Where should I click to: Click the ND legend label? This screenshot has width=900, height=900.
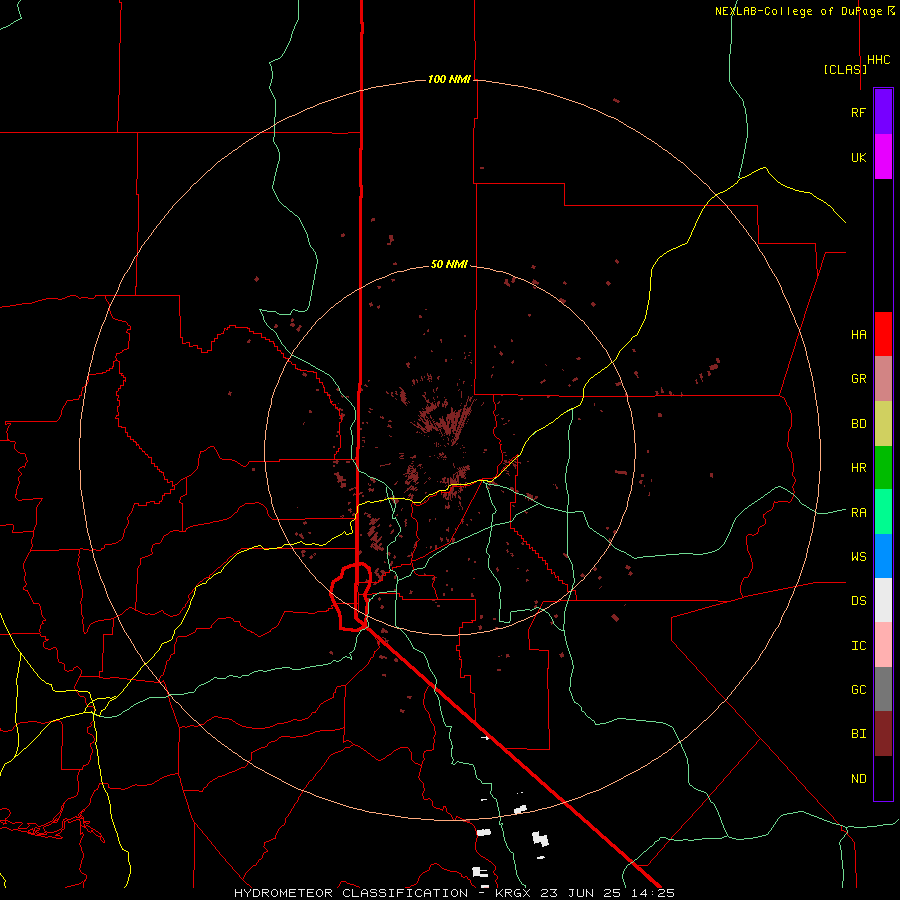(x=858, y=779)
